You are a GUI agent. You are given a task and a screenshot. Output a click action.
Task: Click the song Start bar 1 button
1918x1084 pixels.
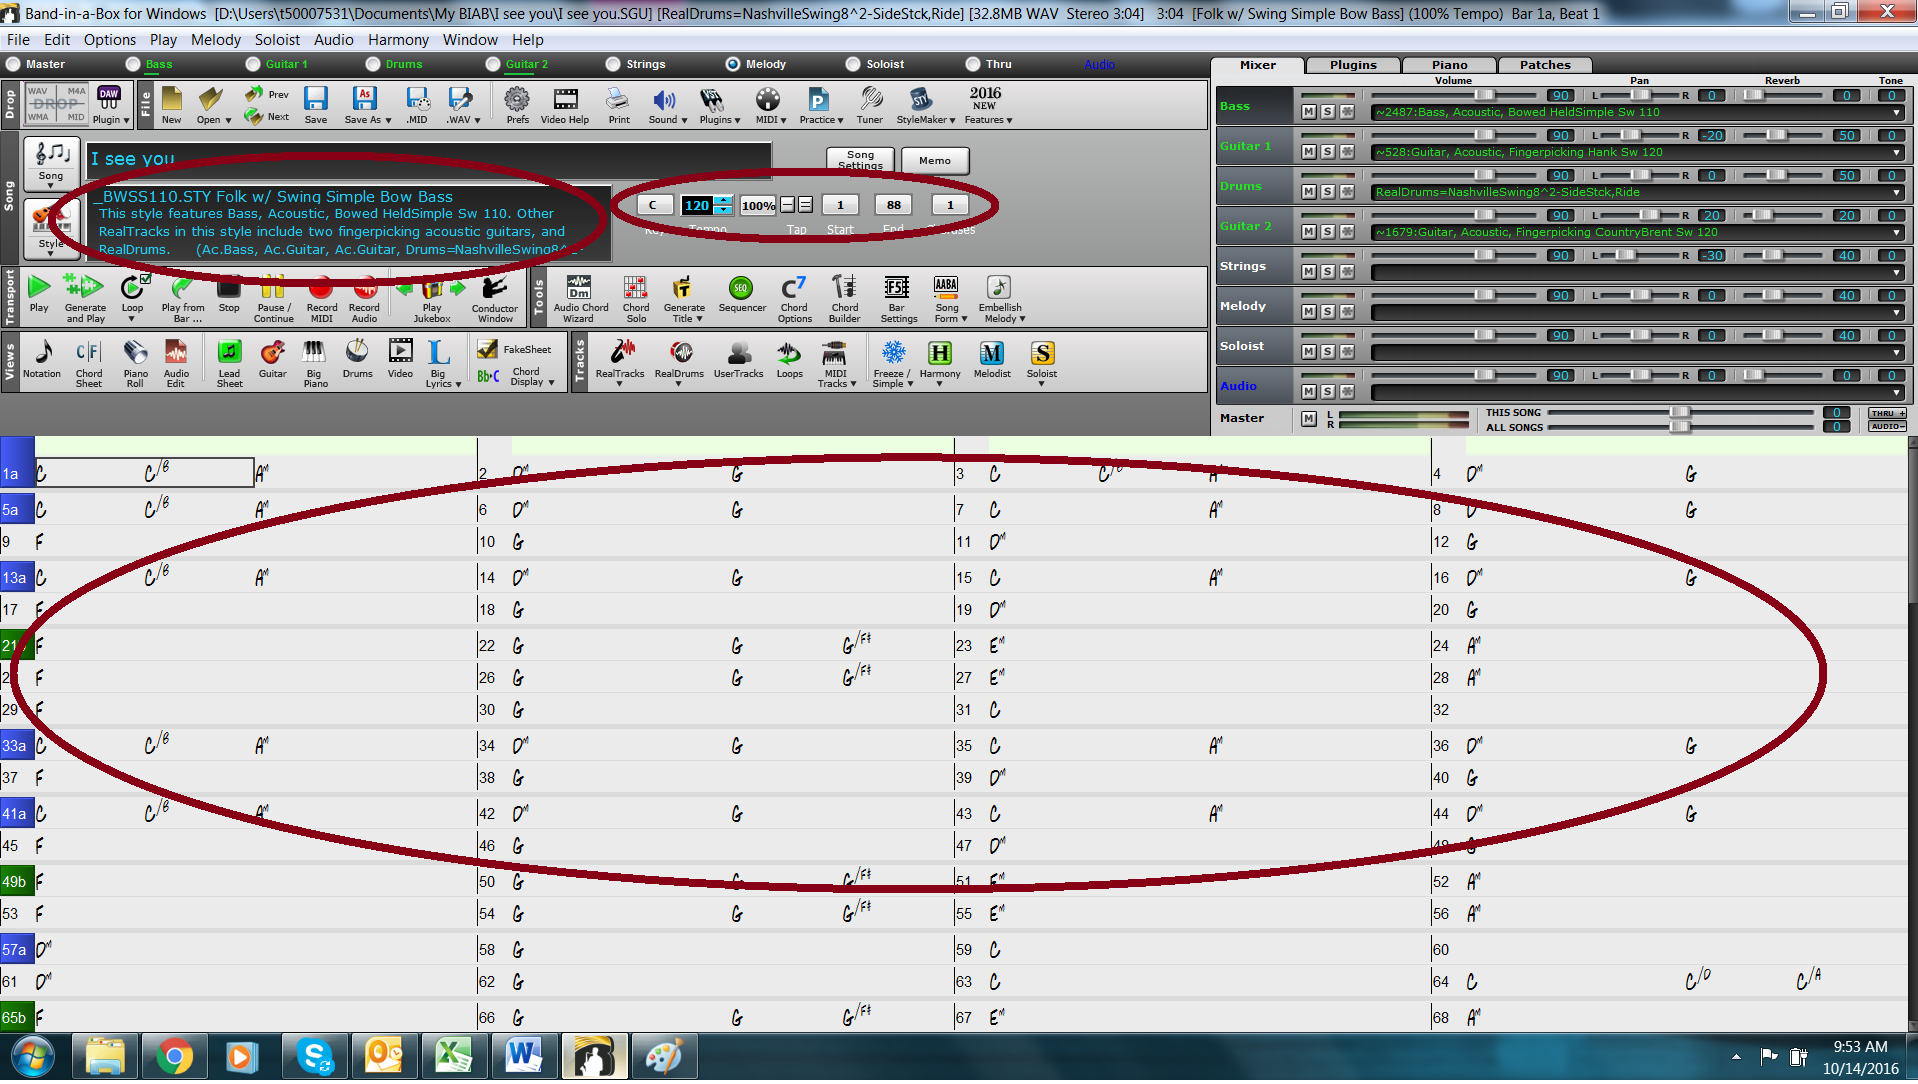click(840, 205)
